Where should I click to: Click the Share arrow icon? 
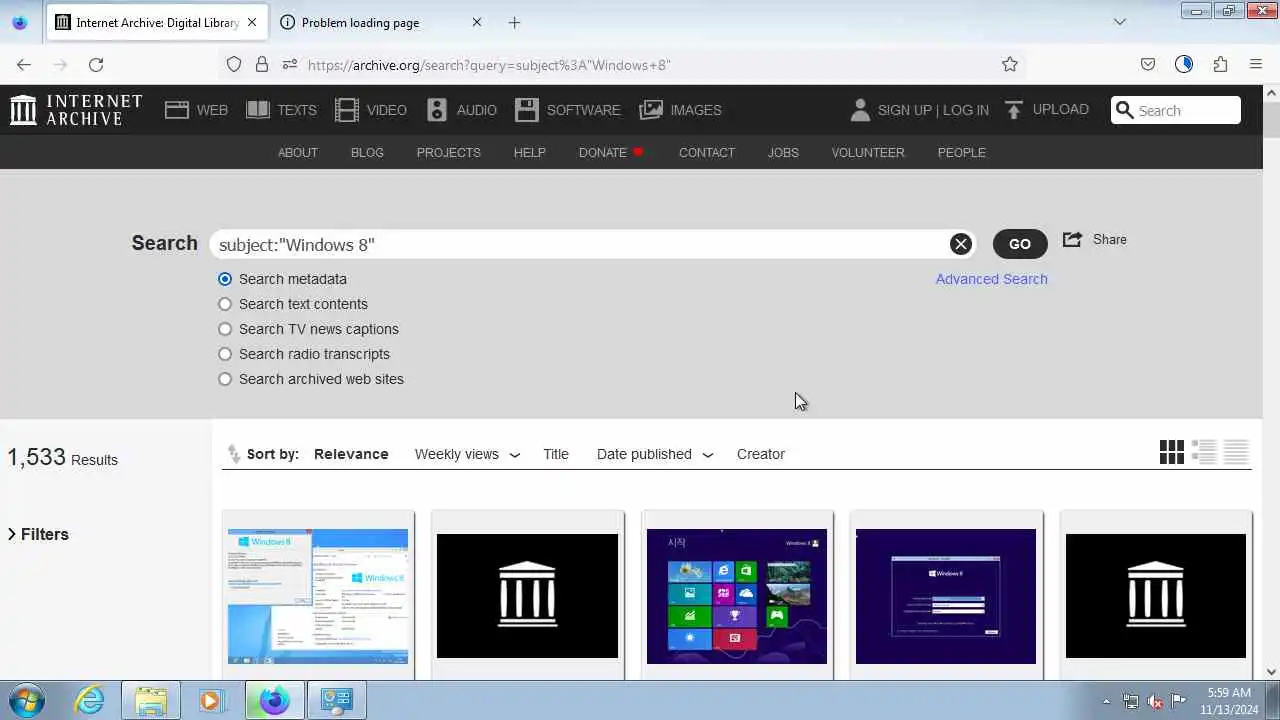pyautogui.click(x=1072, y=240)
